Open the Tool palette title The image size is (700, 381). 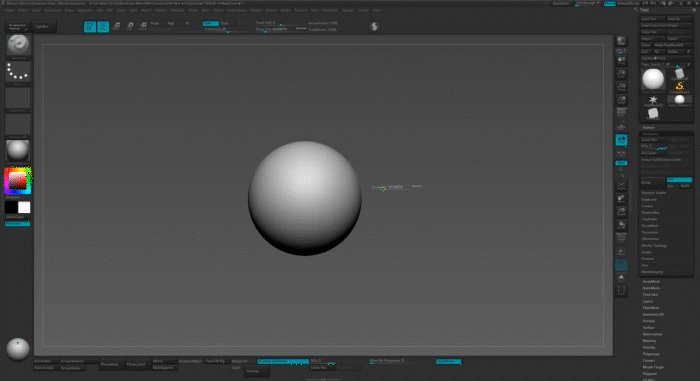[644, 10]
